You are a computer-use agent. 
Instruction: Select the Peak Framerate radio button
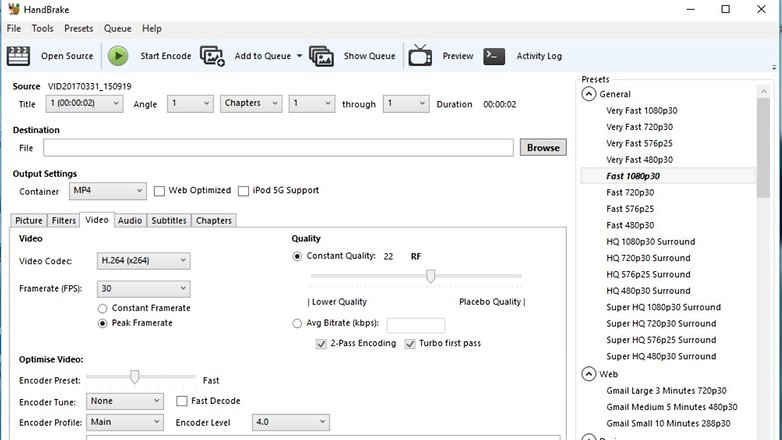pos(102,323)
